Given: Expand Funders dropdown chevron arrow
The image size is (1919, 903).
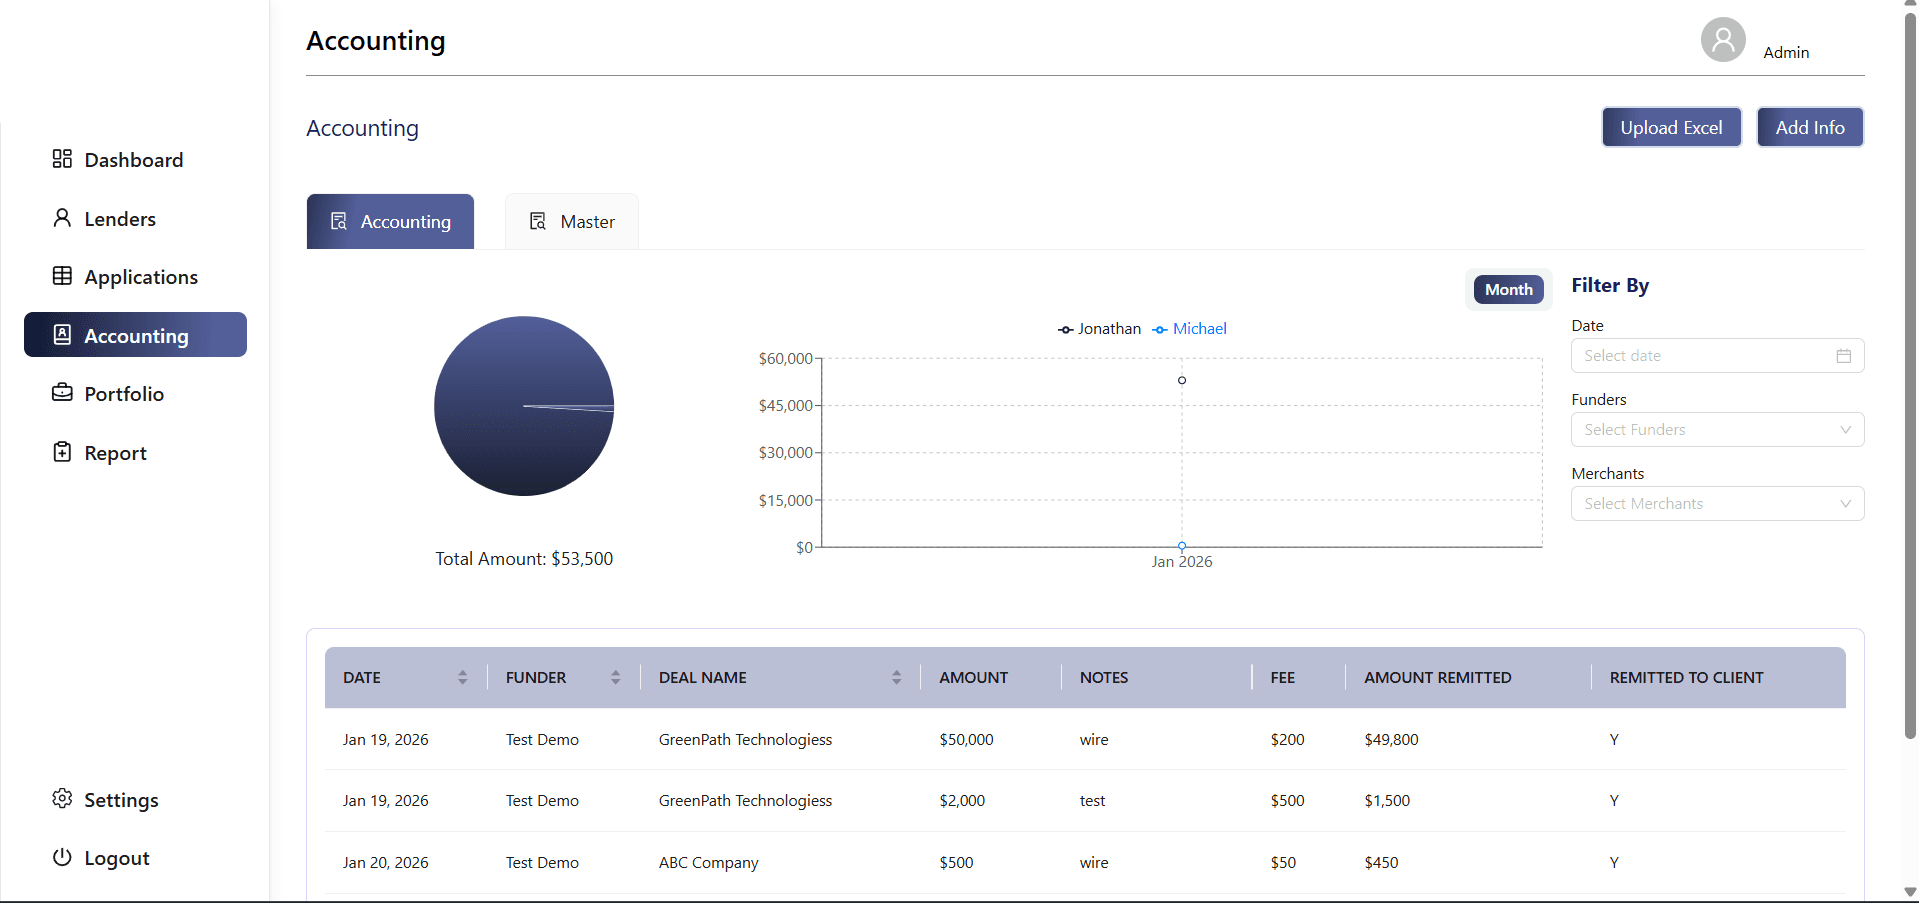Looking at the screenshot, I should click(x=1846, y=430).
